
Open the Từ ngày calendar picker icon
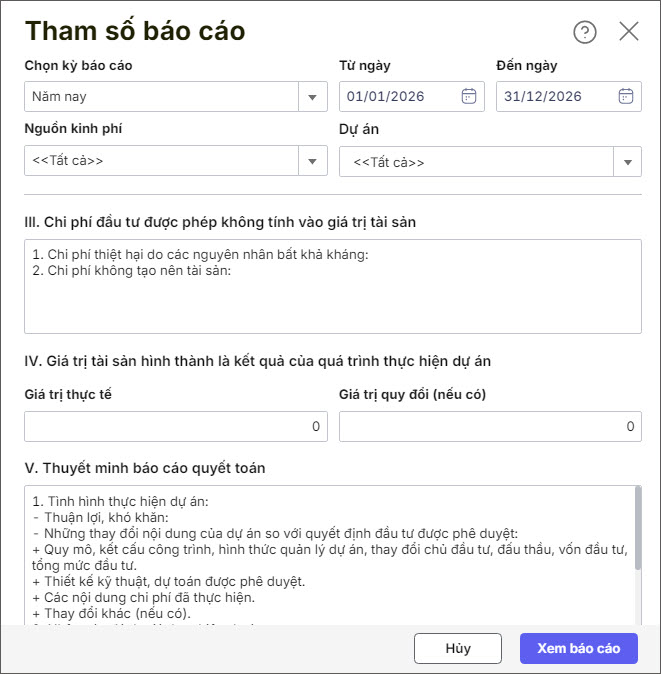(x=469, y=96)
